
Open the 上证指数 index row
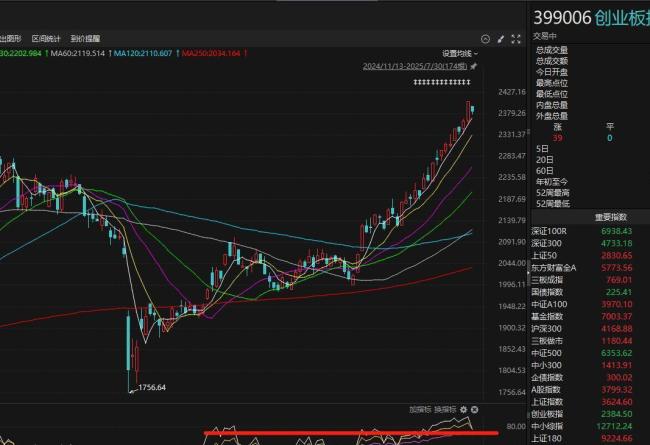(590, 402)
